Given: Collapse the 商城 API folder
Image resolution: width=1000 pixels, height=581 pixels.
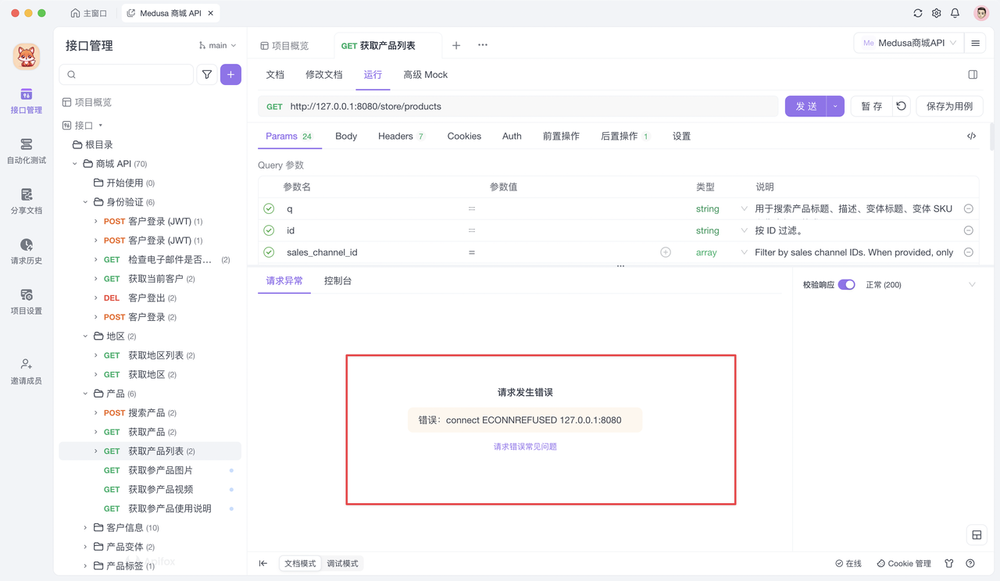Looking at the screenshot, I should [x=75, y=164].
